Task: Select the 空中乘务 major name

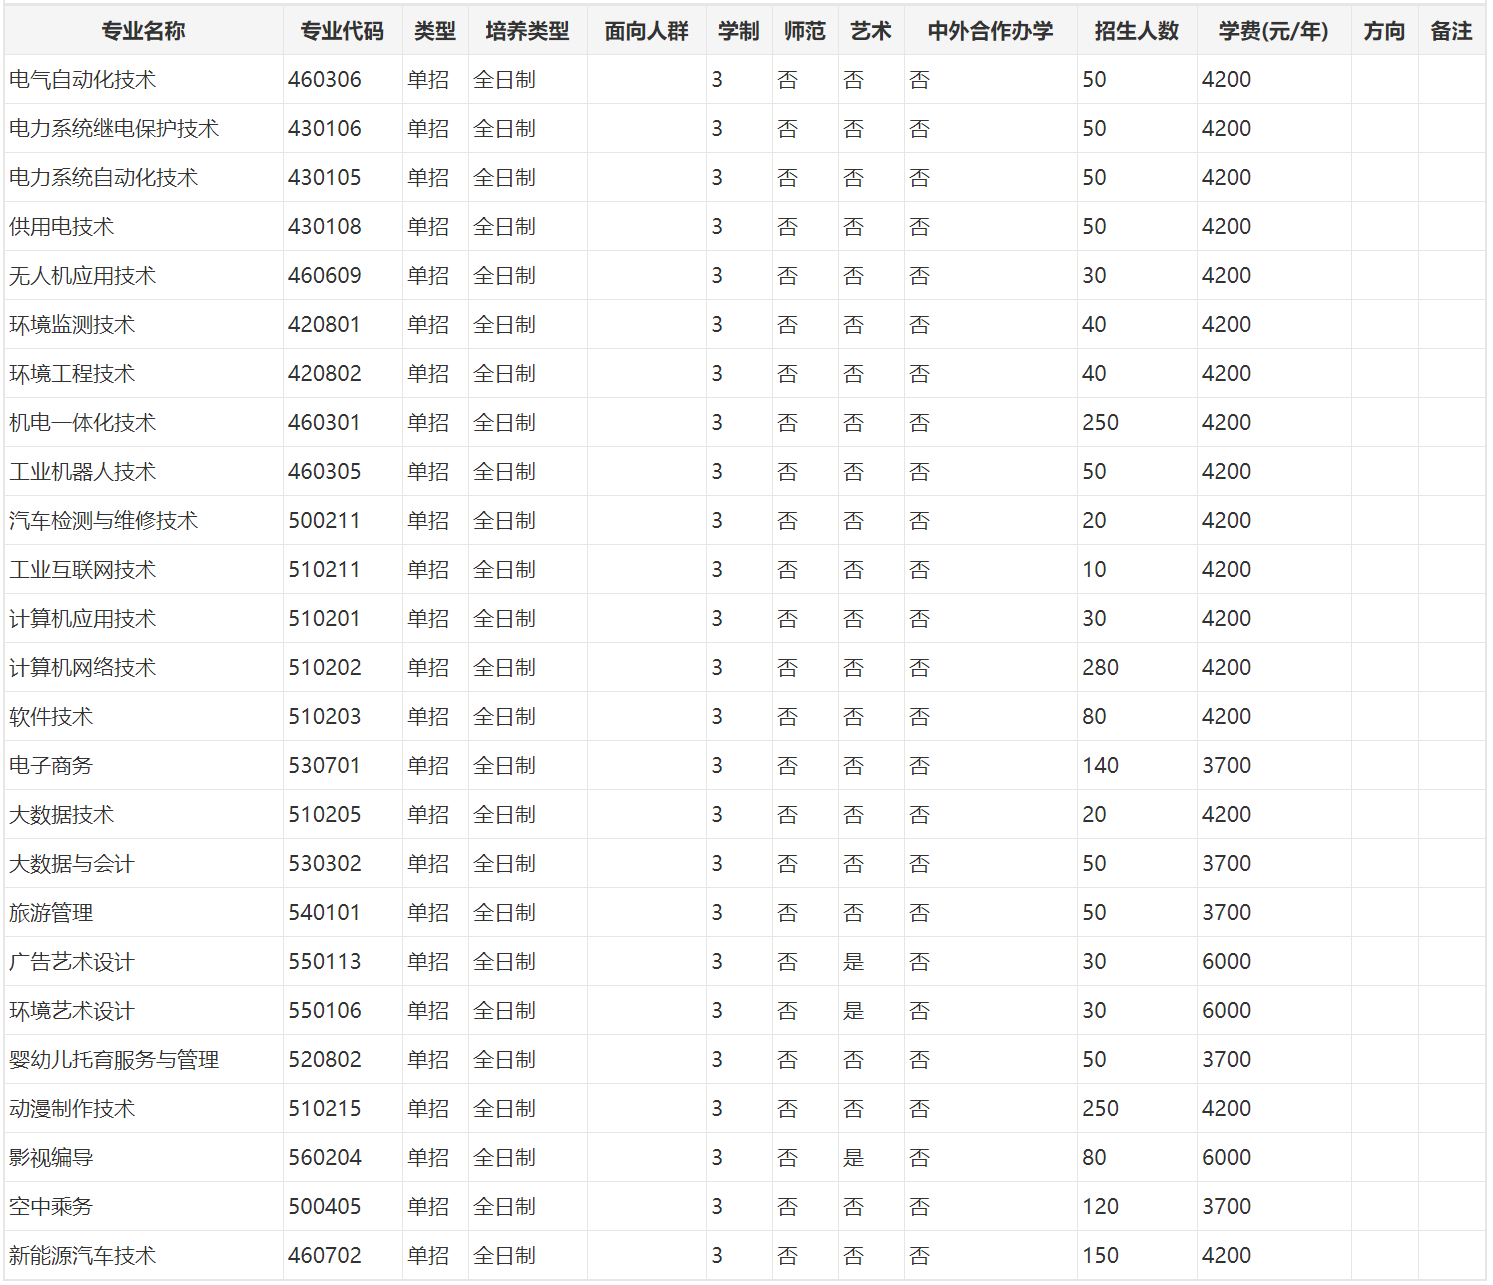Action: pyautogui.click(x=51, y=1206)
